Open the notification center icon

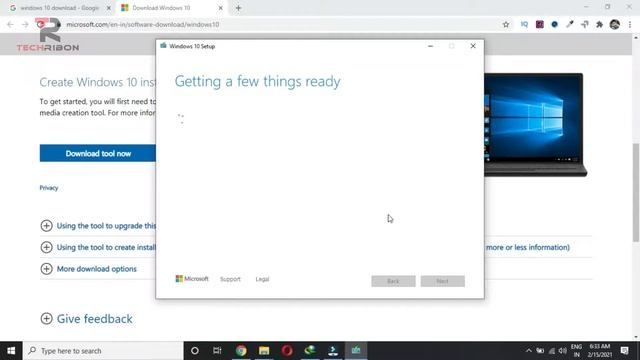pos(624,351)
